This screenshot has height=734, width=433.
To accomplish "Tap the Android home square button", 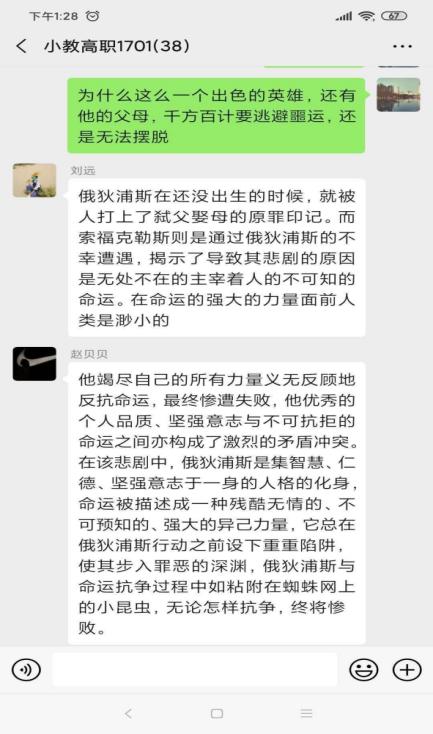I will pos(217,713).
